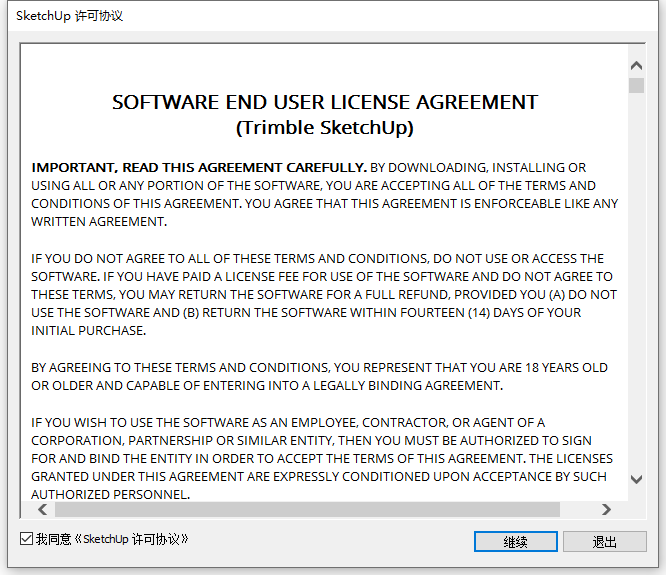Click the horizontal scrollbar right arrow
This screenshot has width=666, height=575.
click(x=606, y=509)
